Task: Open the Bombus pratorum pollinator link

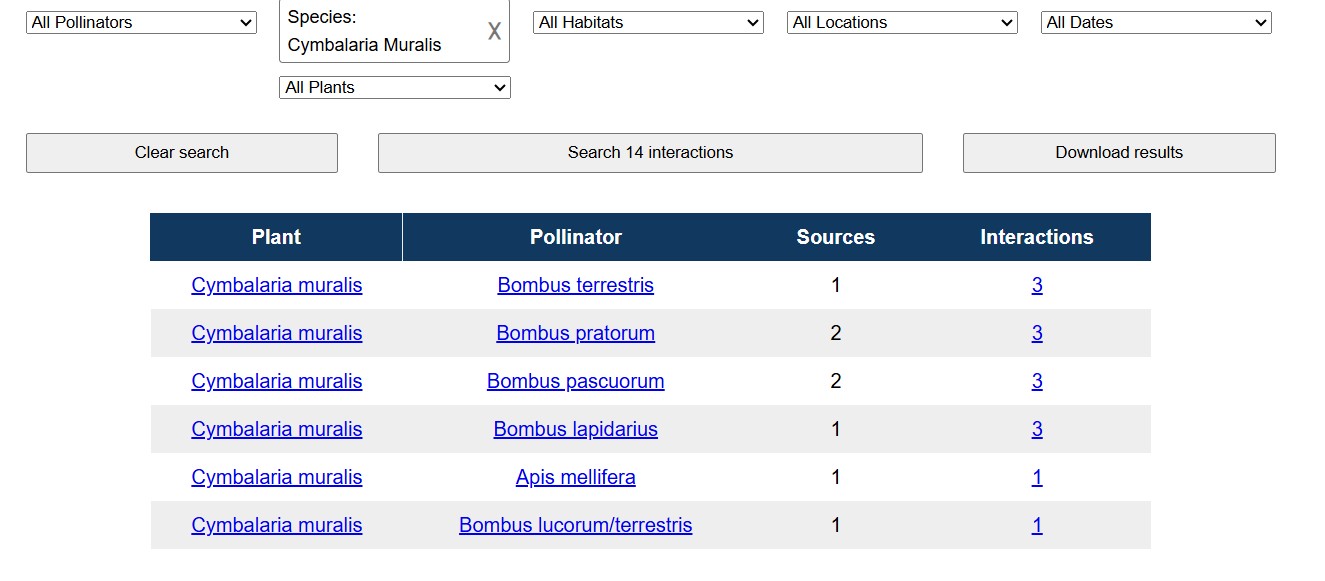Action: (x=575, y=333)
